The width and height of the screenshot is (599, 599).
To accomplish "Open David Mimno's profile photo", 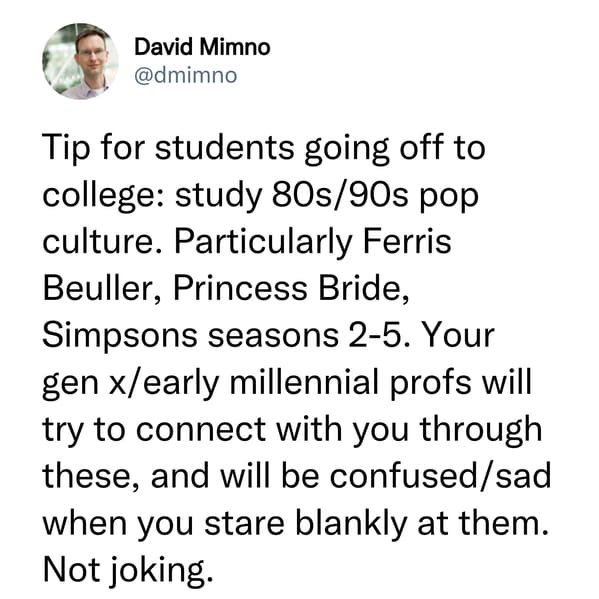I will (x=80, y=61).
